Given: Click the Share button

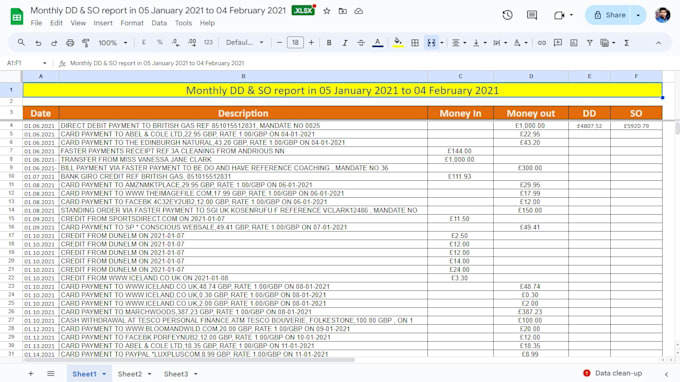Looking at the screenshot, I should [x=610, y=15].
